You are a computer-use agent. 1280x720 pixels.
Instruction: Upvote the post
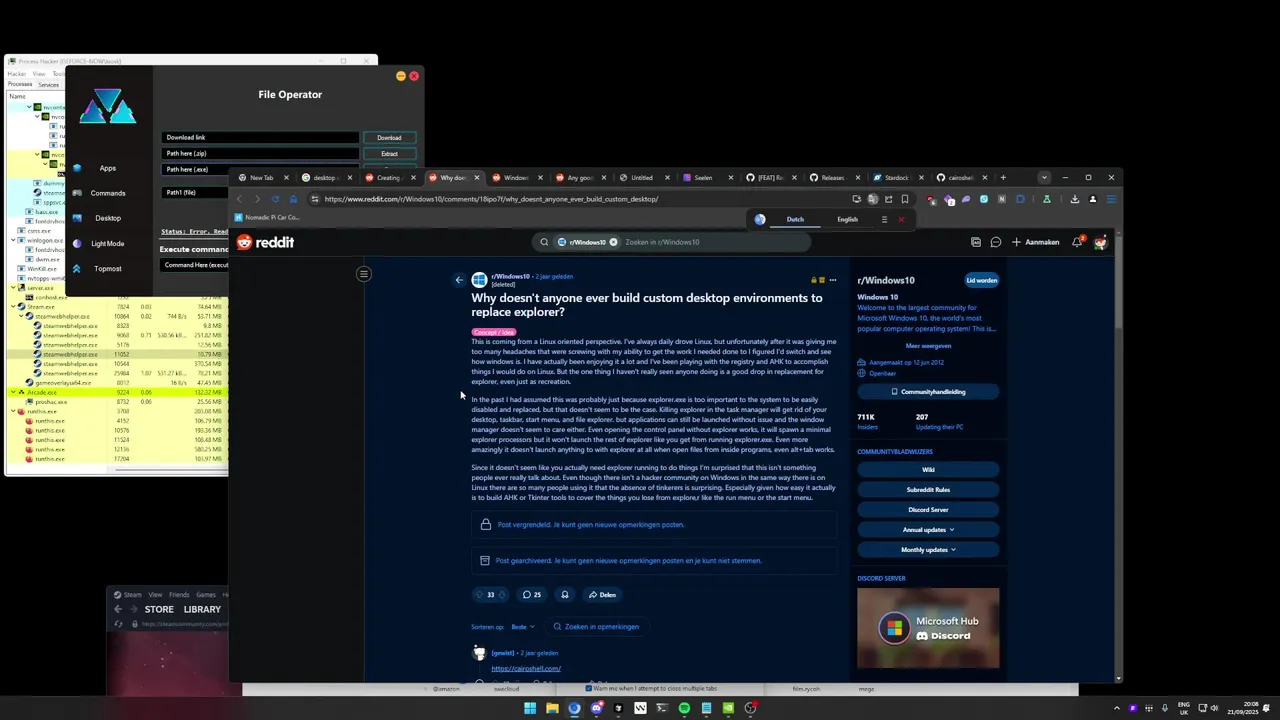[478, 595]
